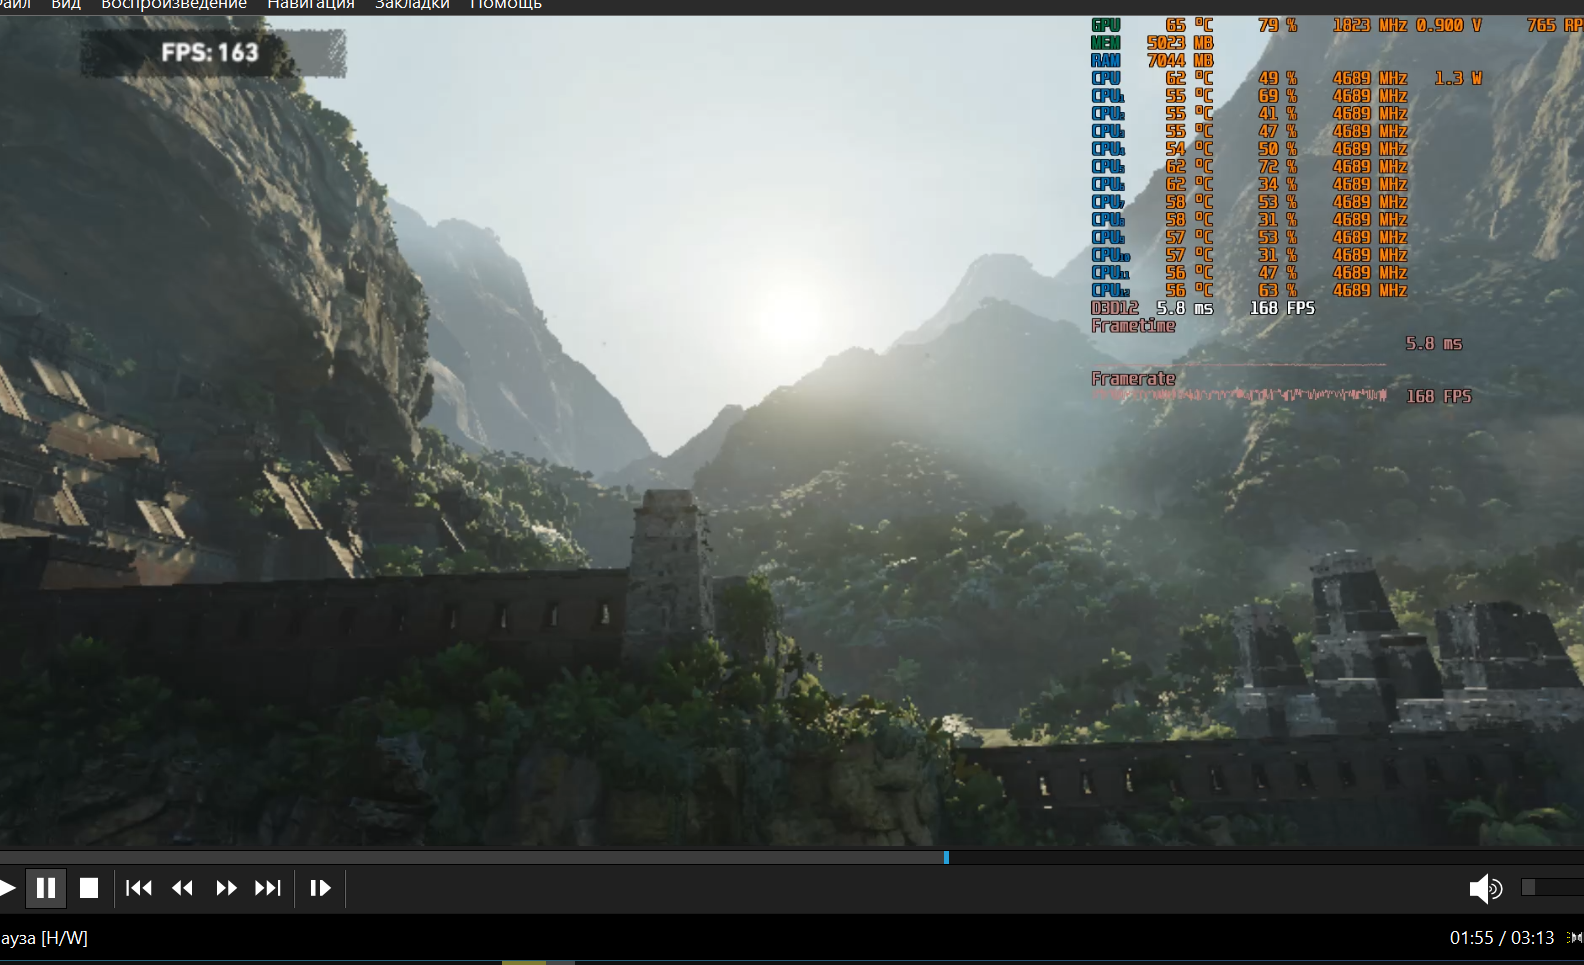Click the GPU row of the overlay
Image resolution: width=1584 pixels, height=965 pixels.
click(x=1336, y=25)
